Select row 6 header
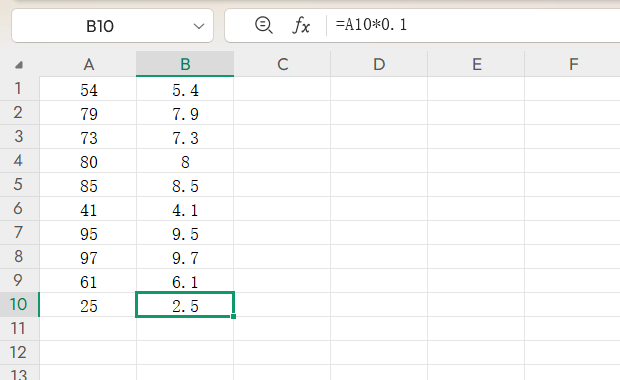Screen dimensions: 620x380 click(19, 208)
